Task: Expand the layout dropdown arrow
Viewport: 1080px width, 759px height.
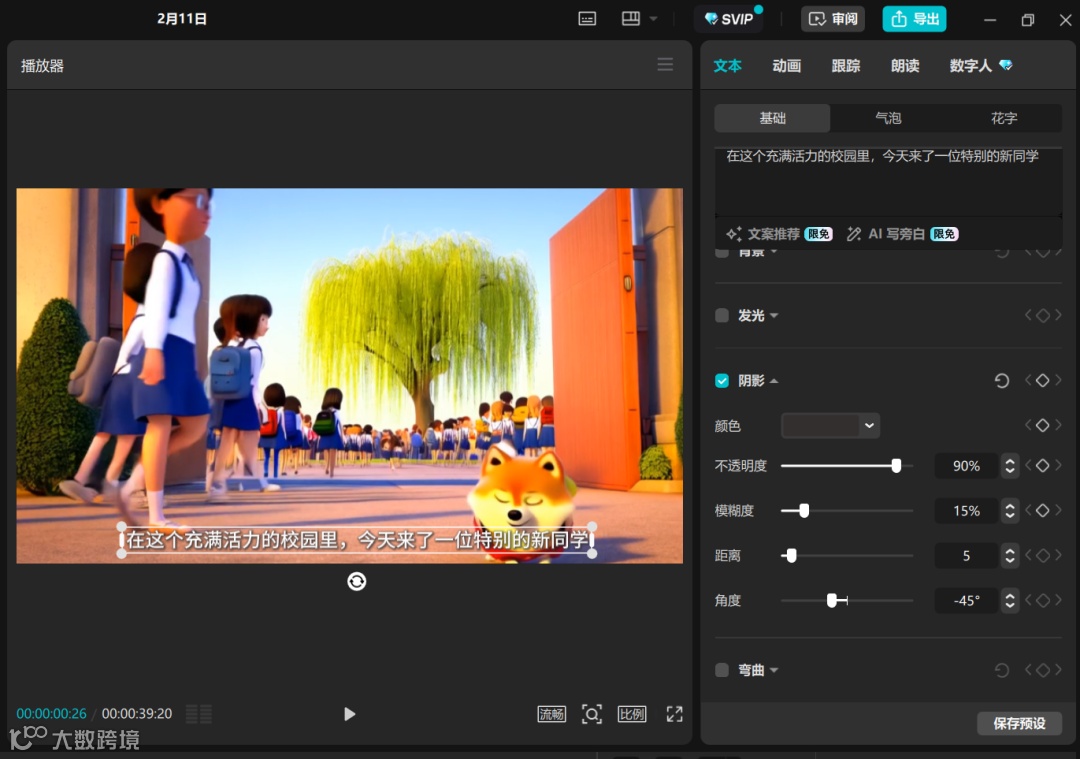Action: coord(653,19)
